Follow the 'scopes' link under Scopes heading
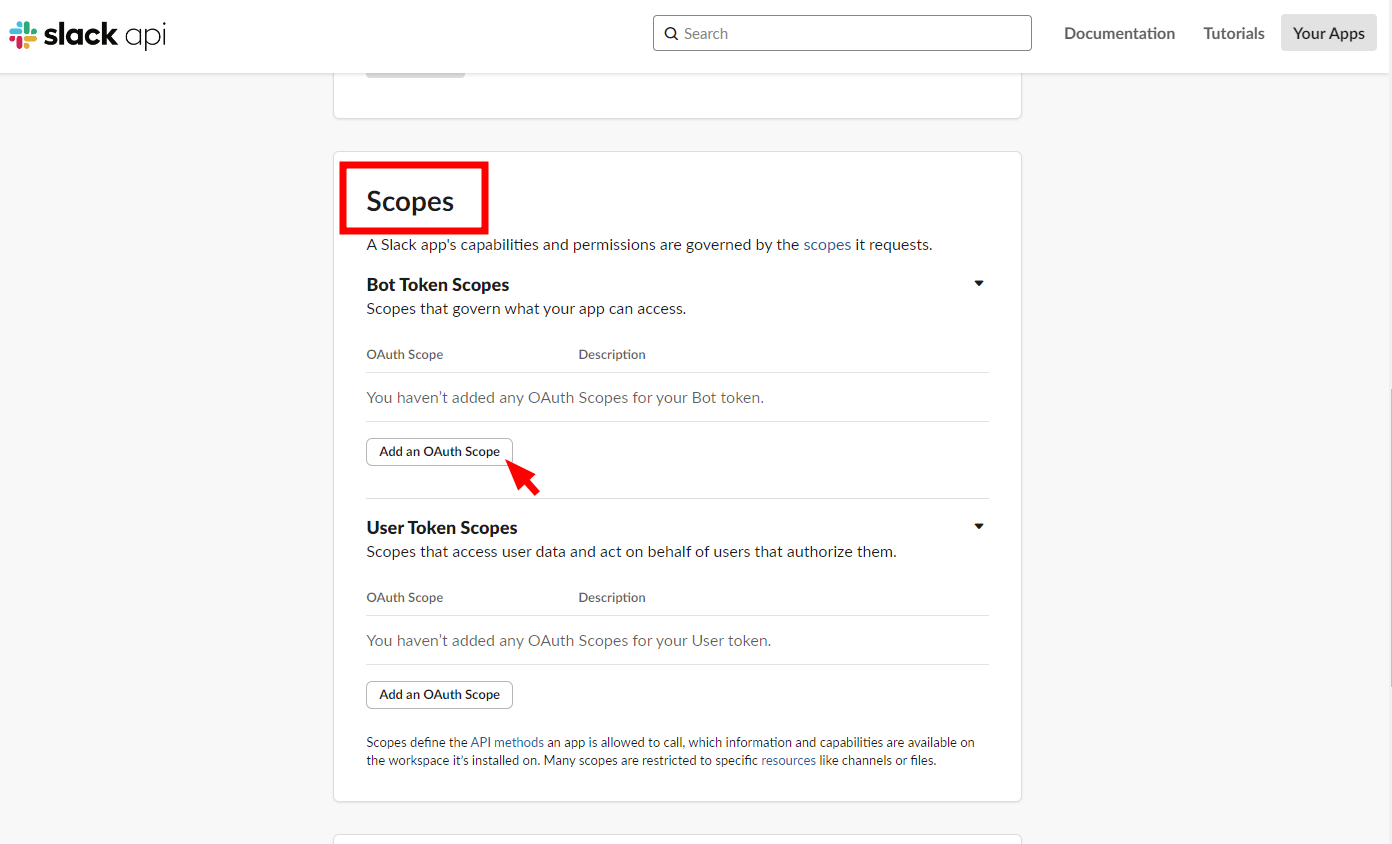Screen dimensions: 1392x844 [827, 245]
